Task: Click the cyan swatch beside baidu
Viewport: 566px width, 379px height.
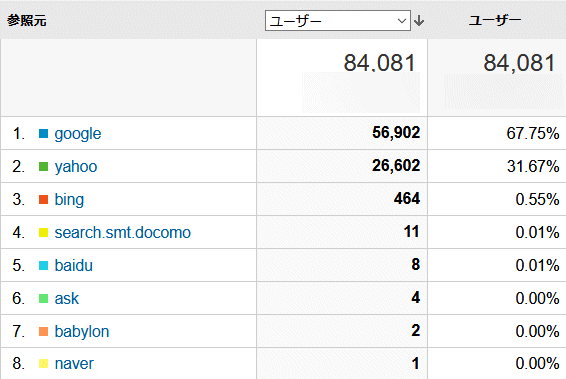Action: pos(43,266)
